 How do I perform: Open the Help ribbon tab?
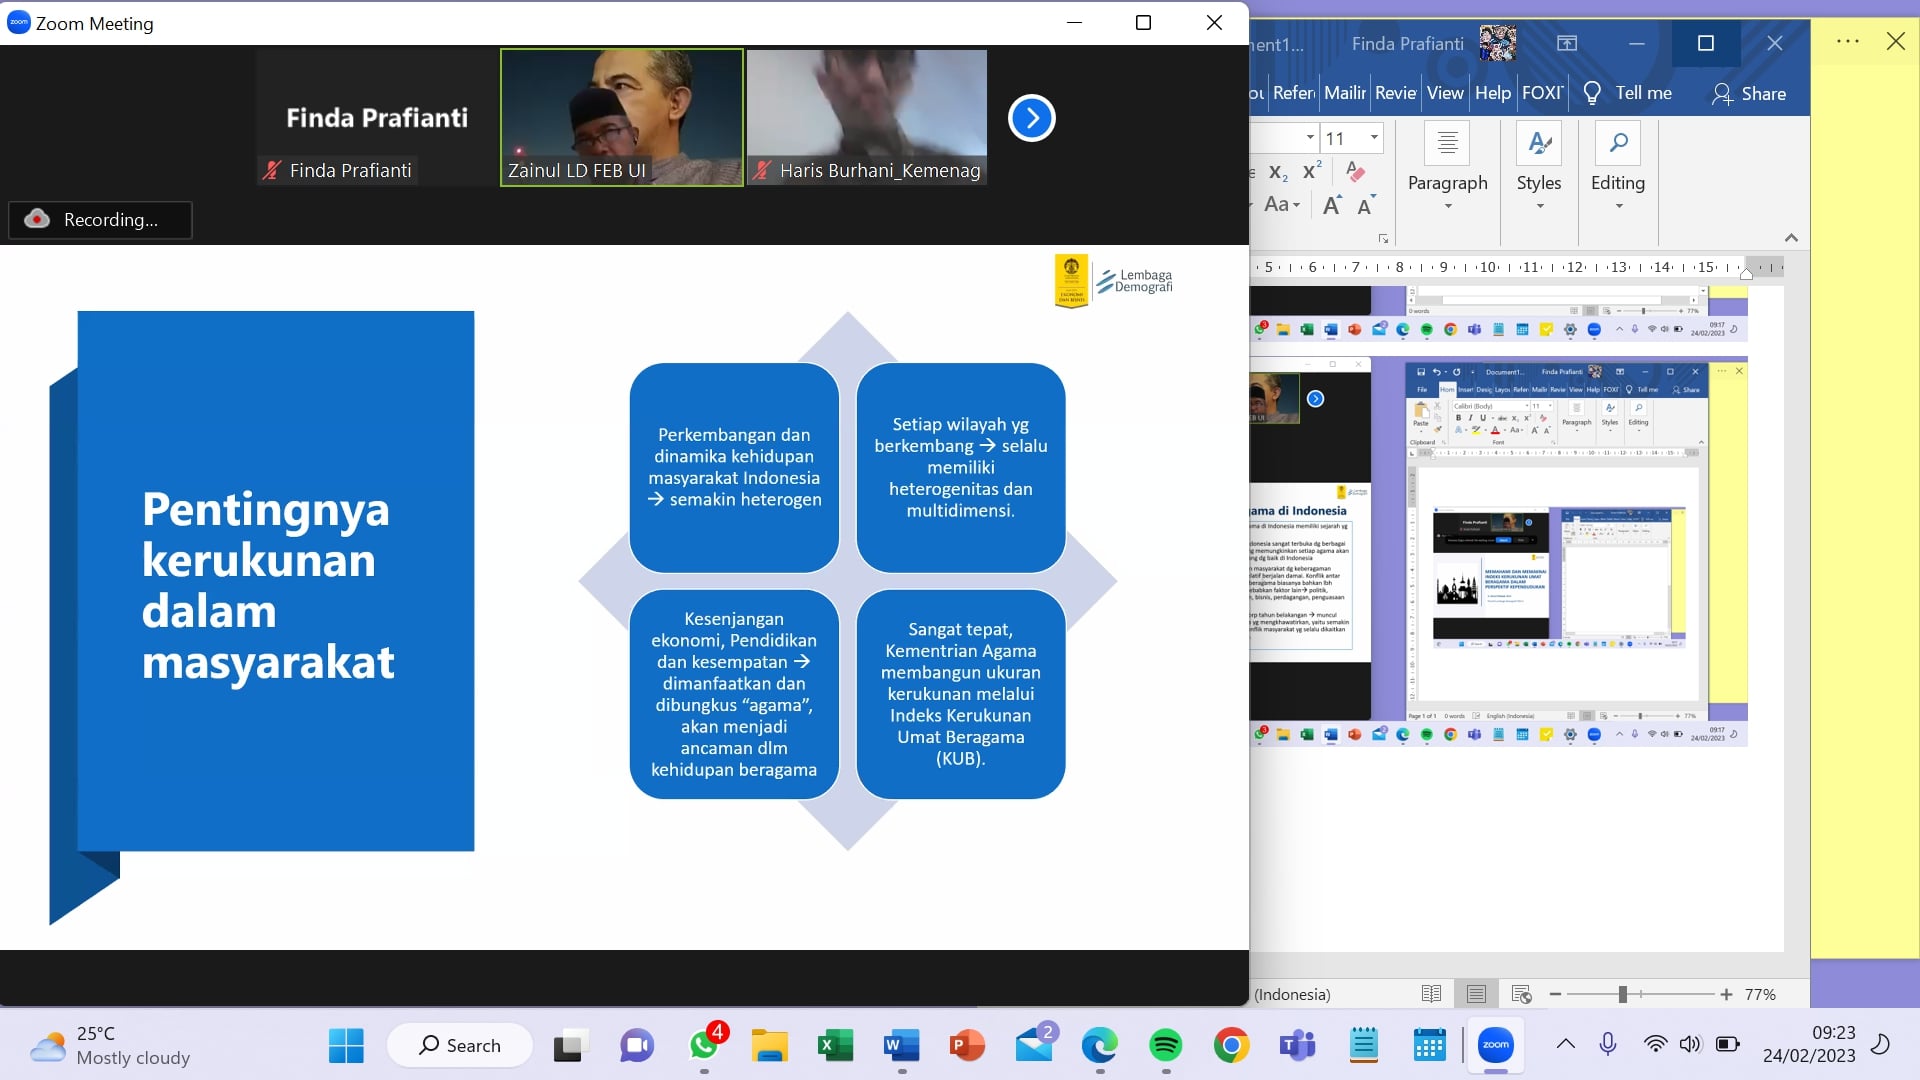[x=1492, y=93]
